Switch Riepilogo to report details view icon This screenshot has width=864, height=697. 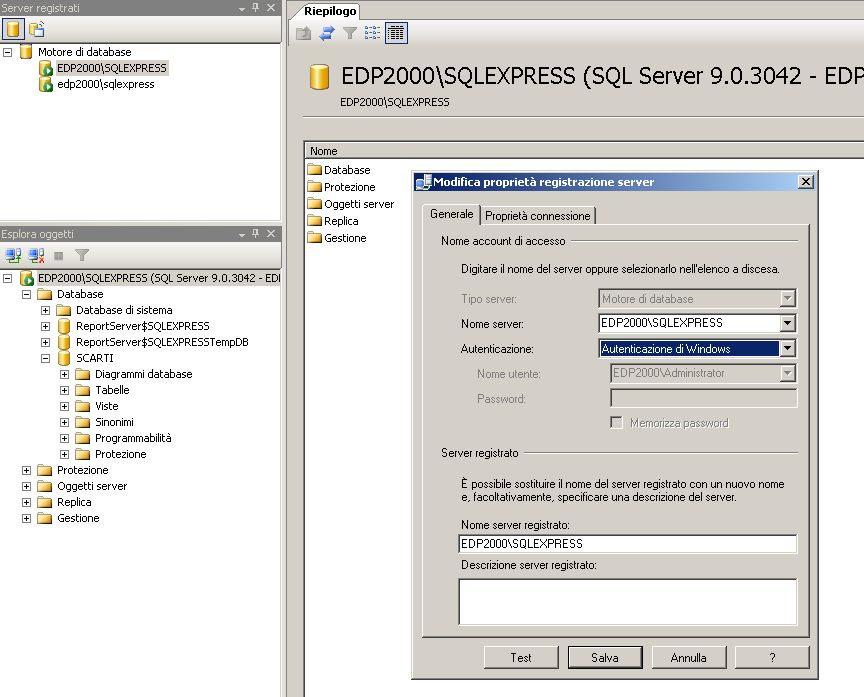(x=396, y=33)
